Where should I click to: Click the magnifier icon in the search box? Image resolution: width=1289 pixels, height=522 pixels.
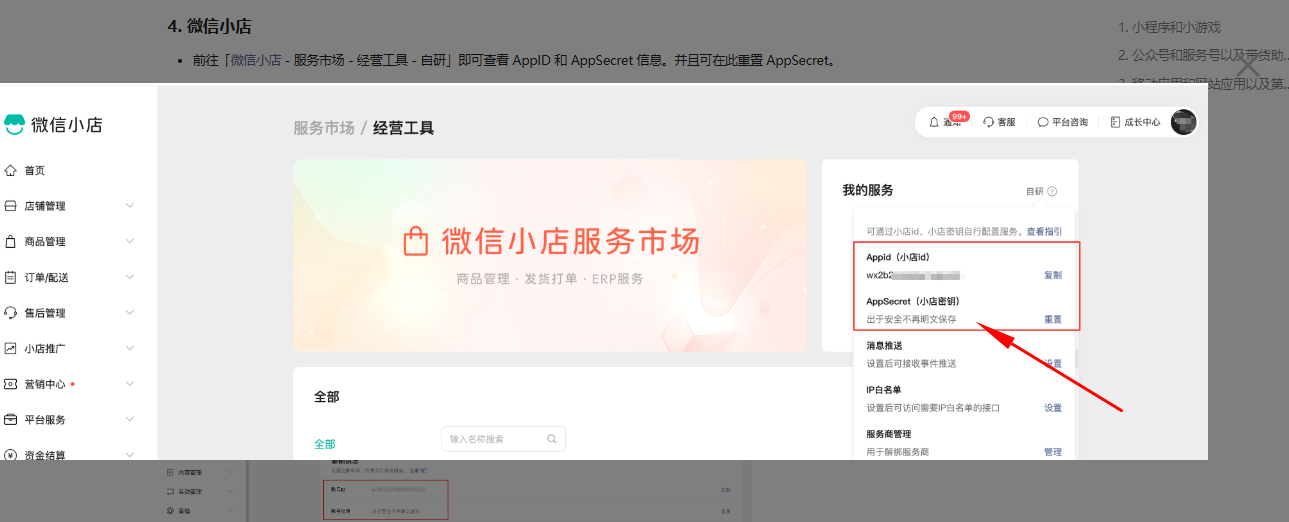coord(551,439)
